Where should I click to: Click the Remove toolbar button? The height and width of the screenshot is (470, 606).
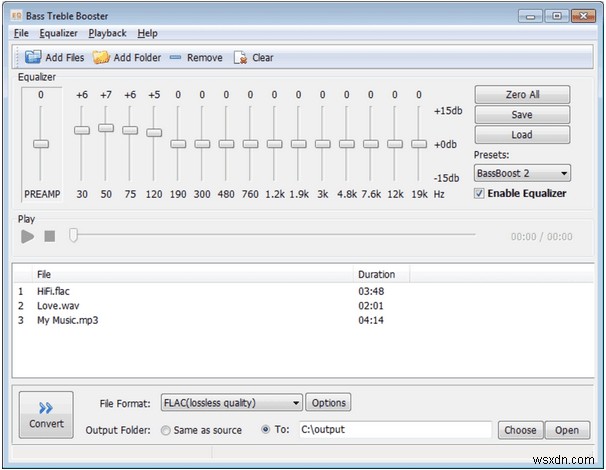[196, 58]
